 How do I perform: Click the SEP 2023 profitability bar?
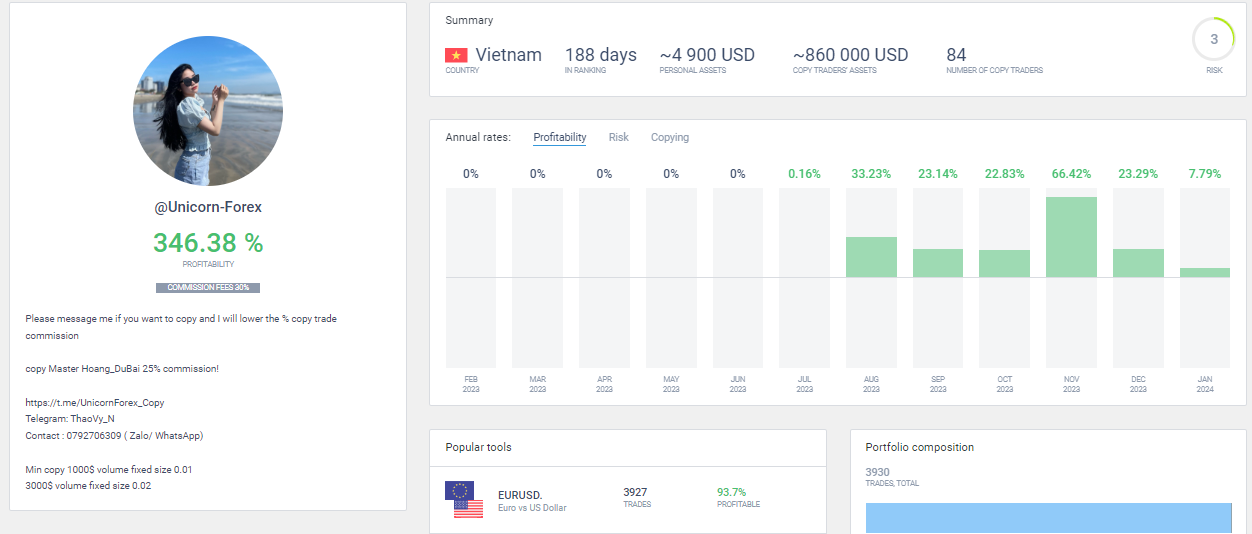(x=938, y=263)
